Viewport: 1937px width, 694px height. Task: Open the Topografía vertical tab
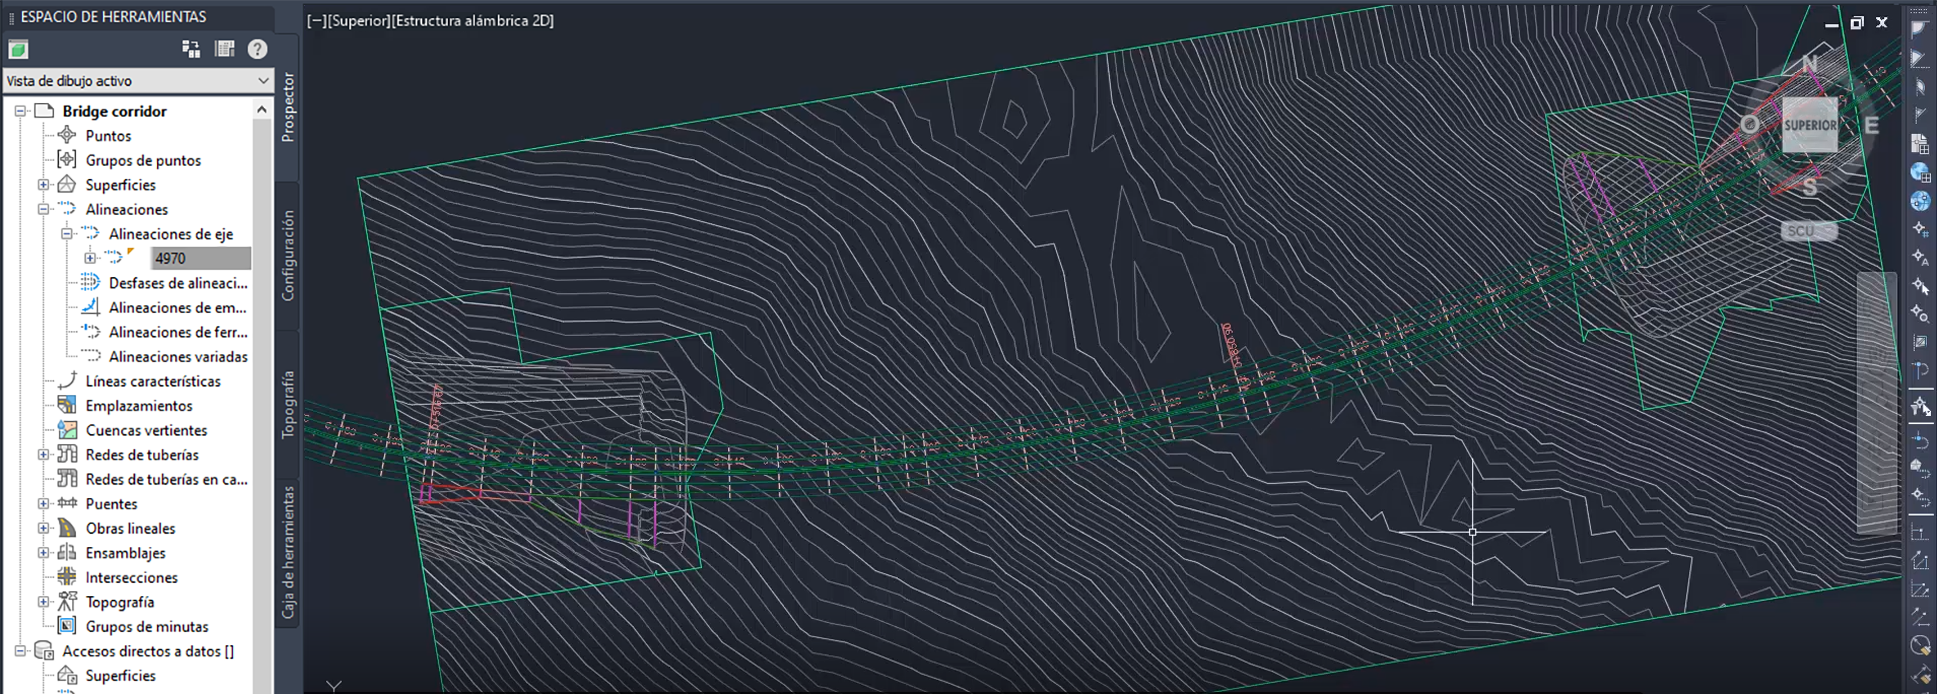[288, 404]
